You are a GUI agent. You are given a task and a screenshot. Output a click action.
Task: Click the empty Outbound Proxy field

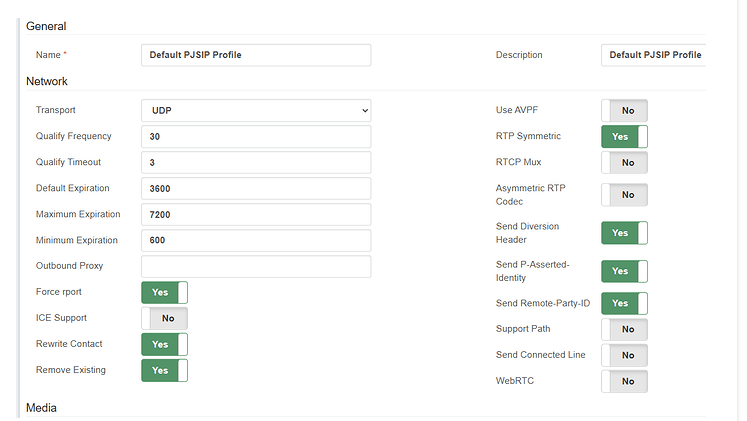tap(256, 267)
